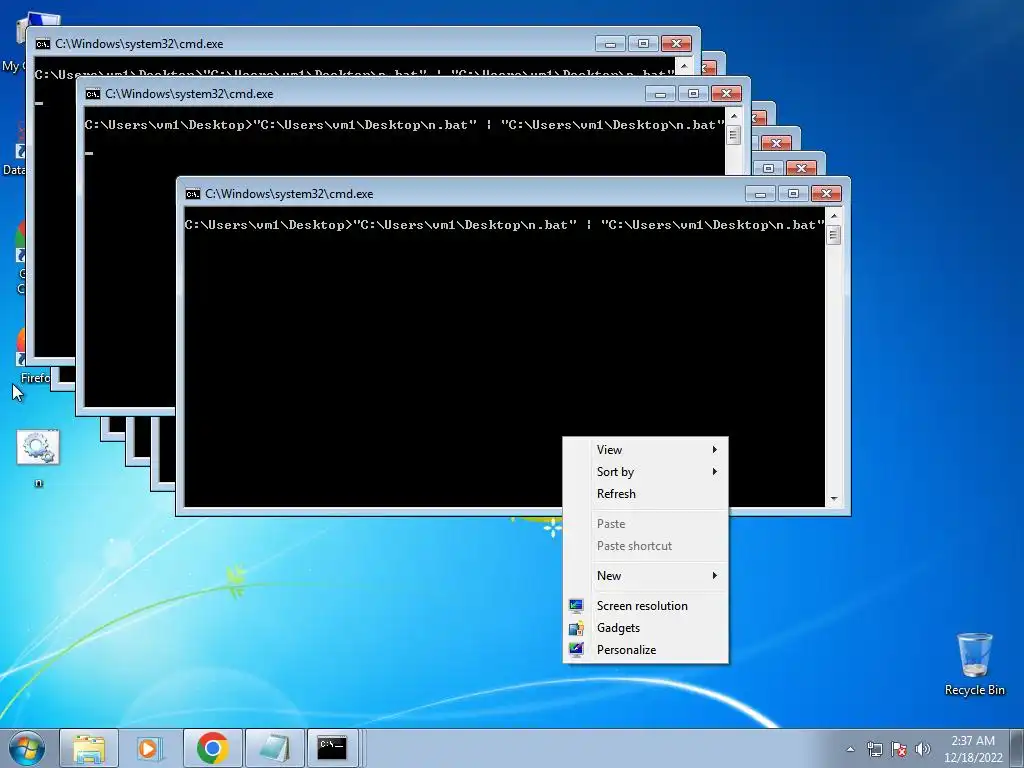The image size is (1024, 768).
Task: Open the network status tray icon
Action: click(x=874, y=749)
